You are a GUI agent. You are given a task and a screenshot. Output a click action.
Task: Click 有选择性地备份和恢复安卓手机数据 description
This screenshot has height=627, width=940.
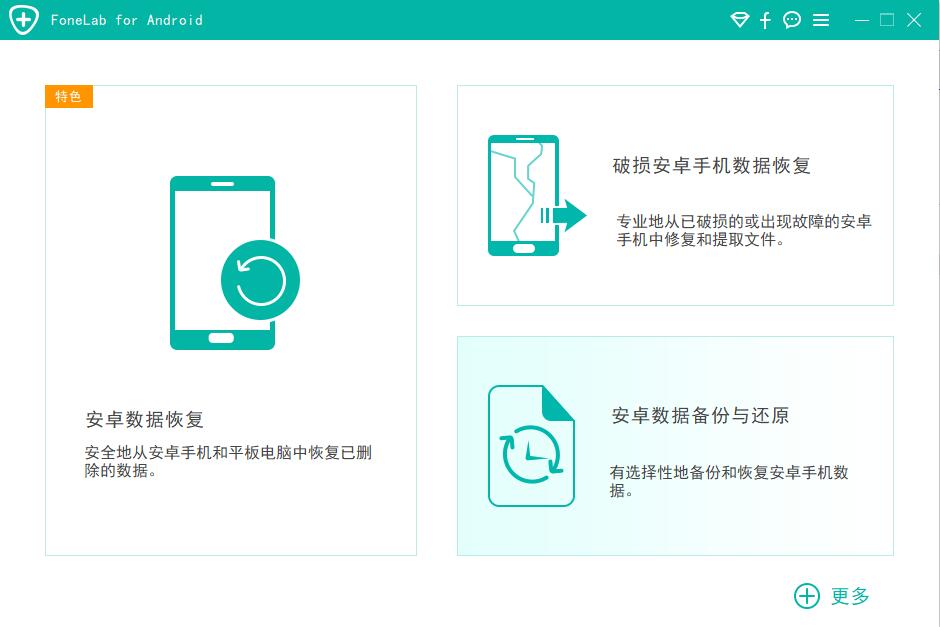point(729,481)
